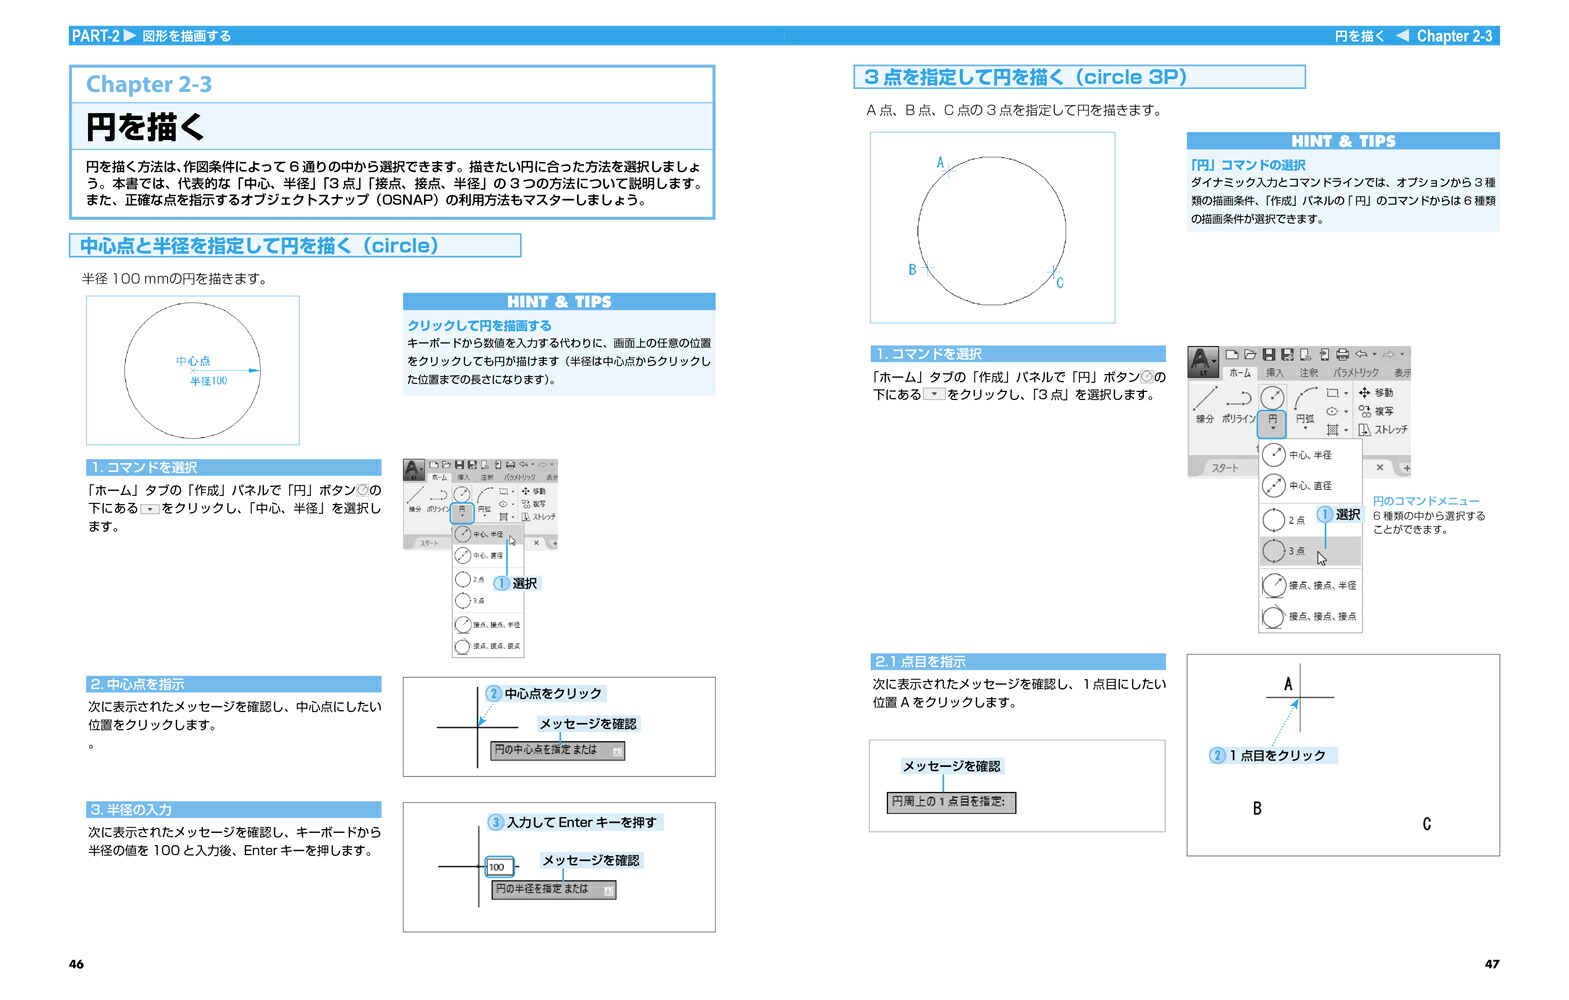The image size is (1569, 1000).
Task: Click the 円のコマンドメニュー caption text
Action: coord(1426,501)
